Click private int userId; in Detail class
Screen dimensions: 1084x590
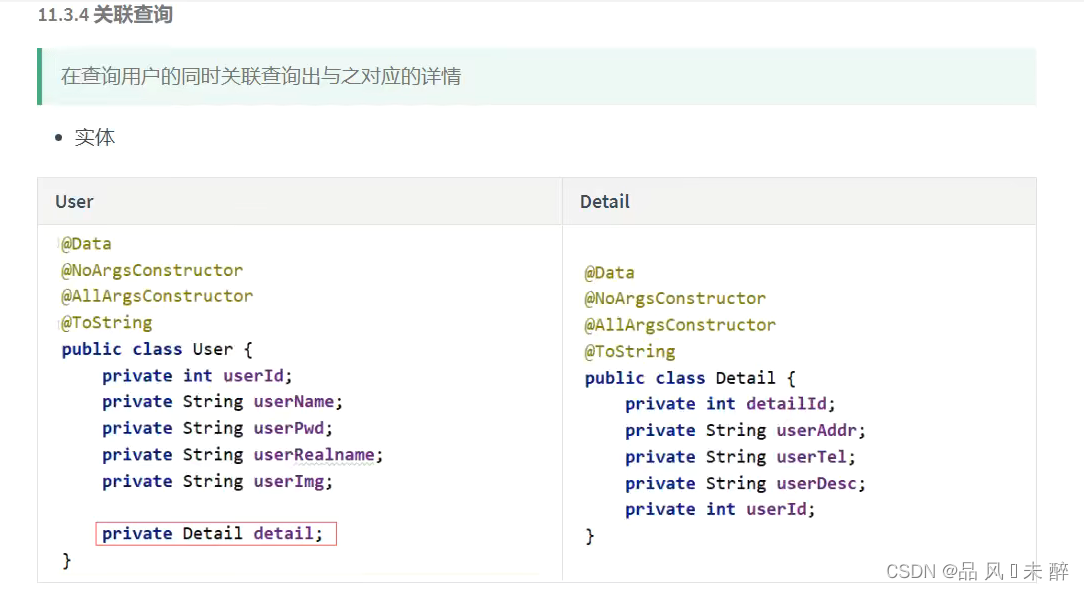click(720, 509)
